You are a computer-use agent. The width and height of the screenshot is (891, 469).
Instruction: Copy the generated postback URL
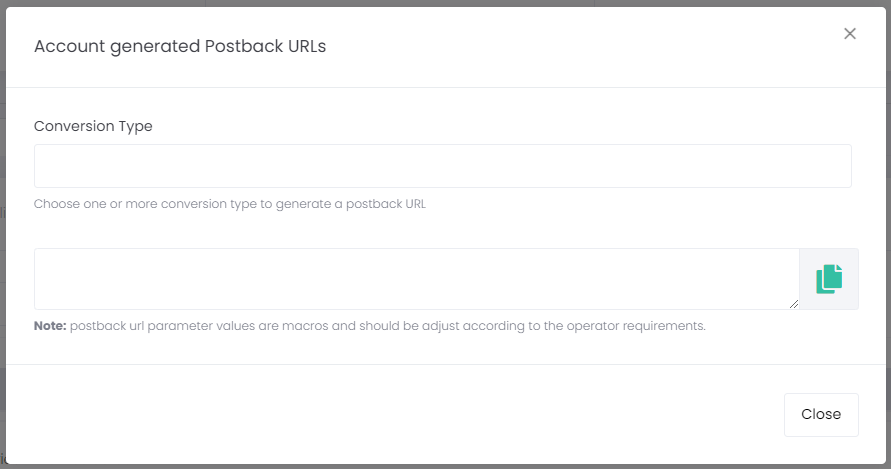829,279
